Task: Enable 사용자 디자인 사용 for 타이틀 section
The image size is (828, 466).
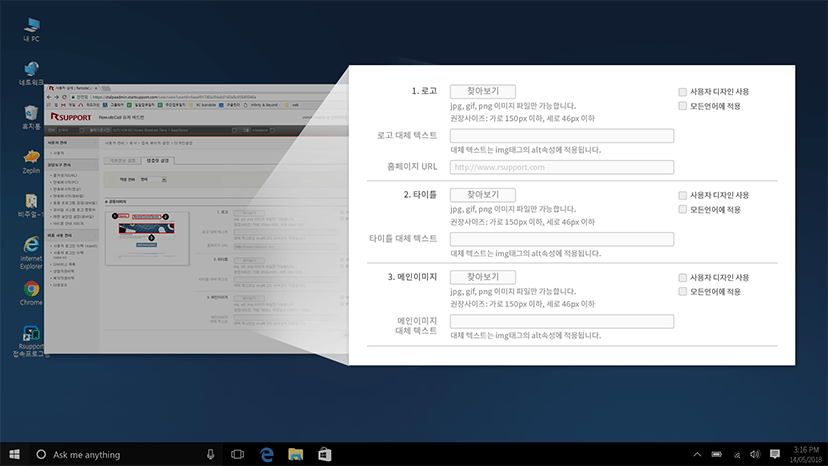Action: click(682, 195)
